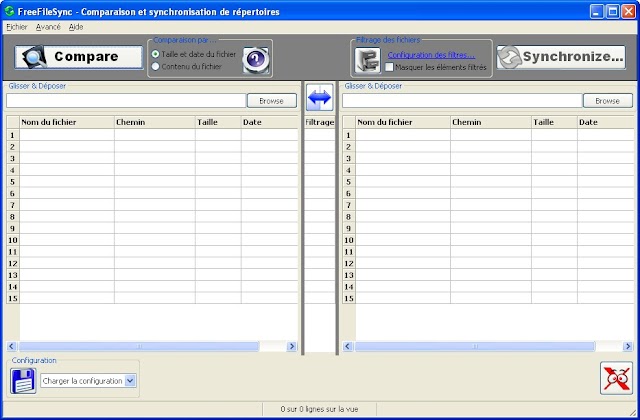This screenshot has width=640, height=420.
Task: Close the FreeFileSync window
Action: pos(628,11)
